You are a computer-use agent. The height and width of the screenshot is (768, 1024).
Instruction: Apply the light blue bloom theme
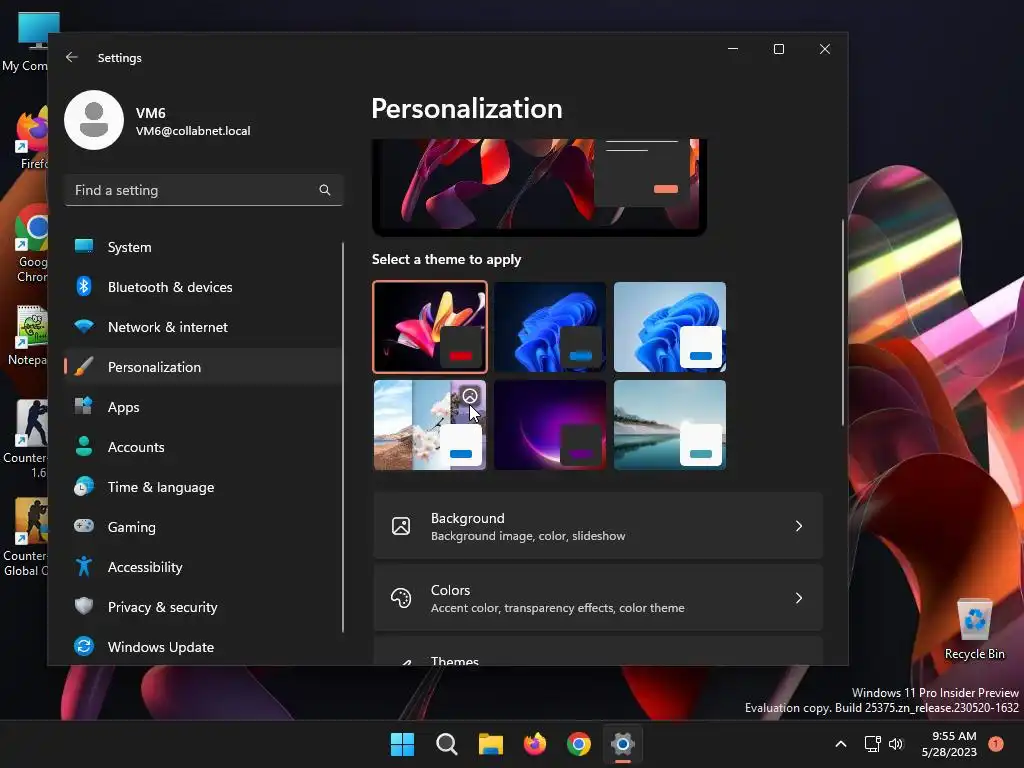point(670,327)
